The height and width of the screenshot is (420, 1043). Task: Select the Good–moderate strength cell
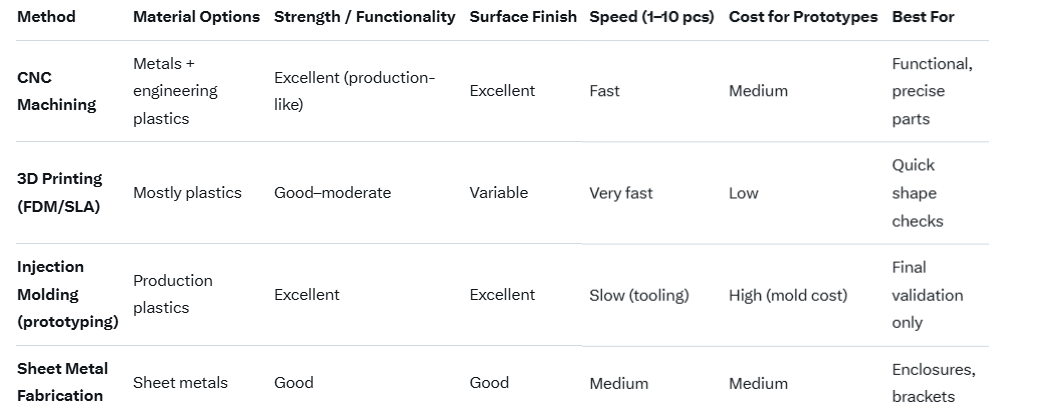tap(332, 193)
